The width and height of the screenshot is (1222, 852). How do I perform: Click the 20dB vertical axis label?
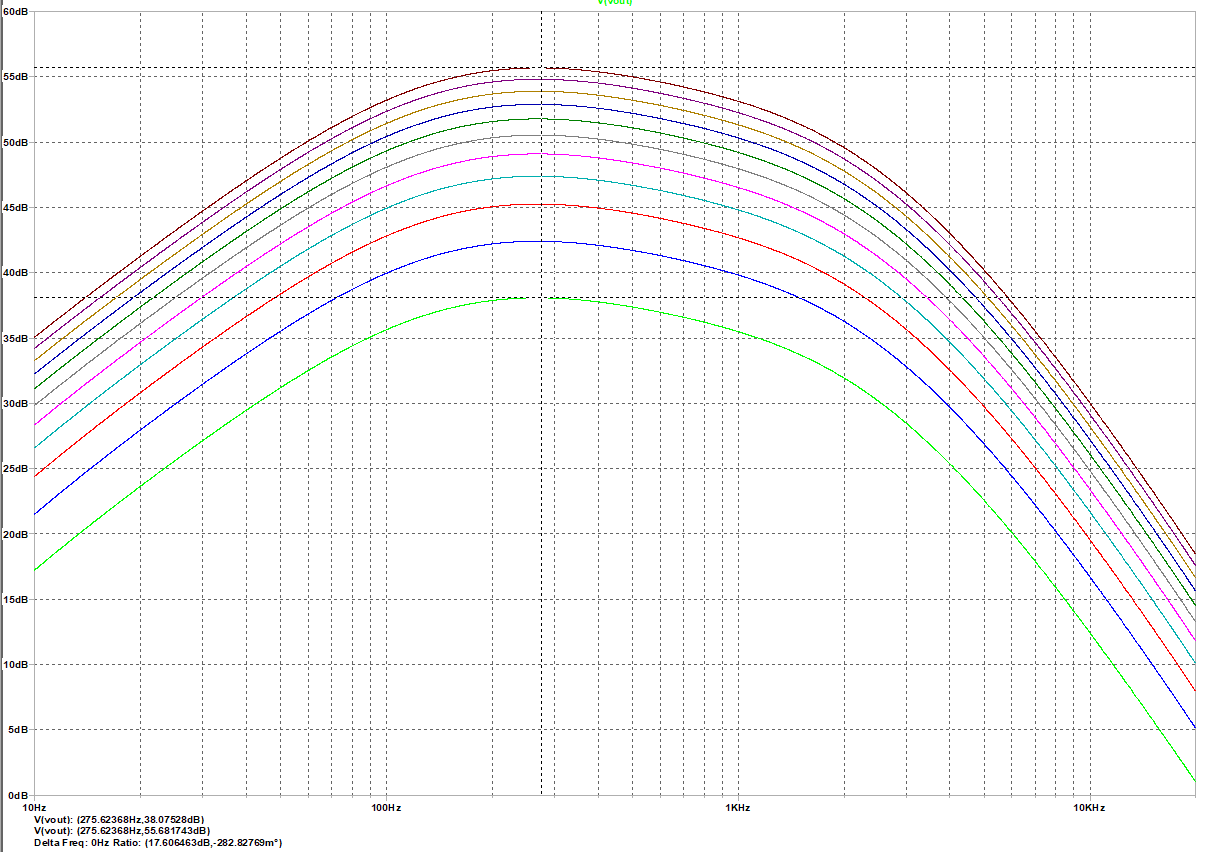tap(16, 533)
